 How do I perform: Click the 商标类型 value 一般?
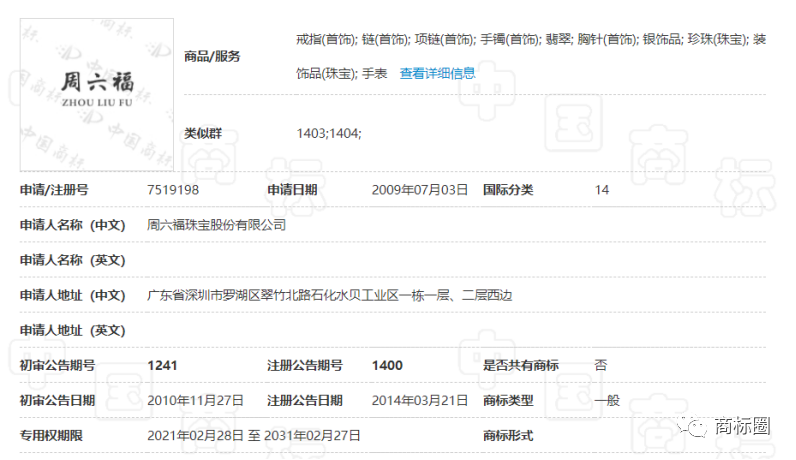[606, 400]
